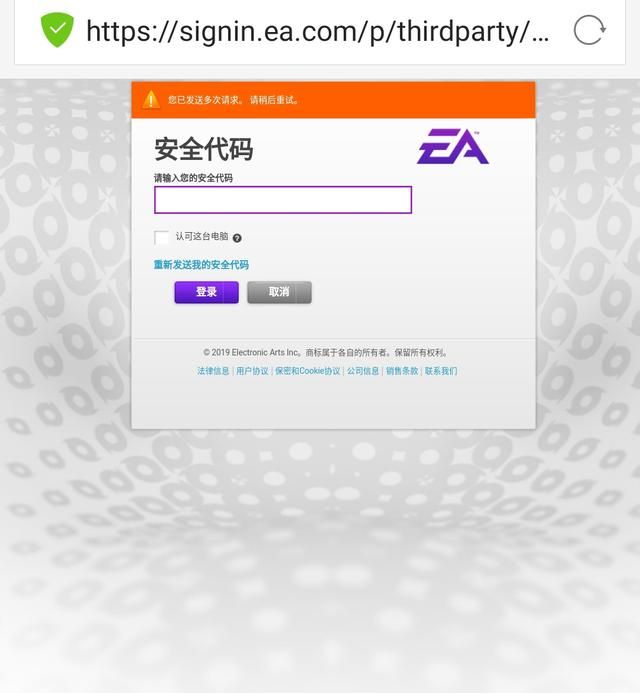640x693 pixels.
Task: Reload the page with the refresh icon
Action: (x=590, y=30)
